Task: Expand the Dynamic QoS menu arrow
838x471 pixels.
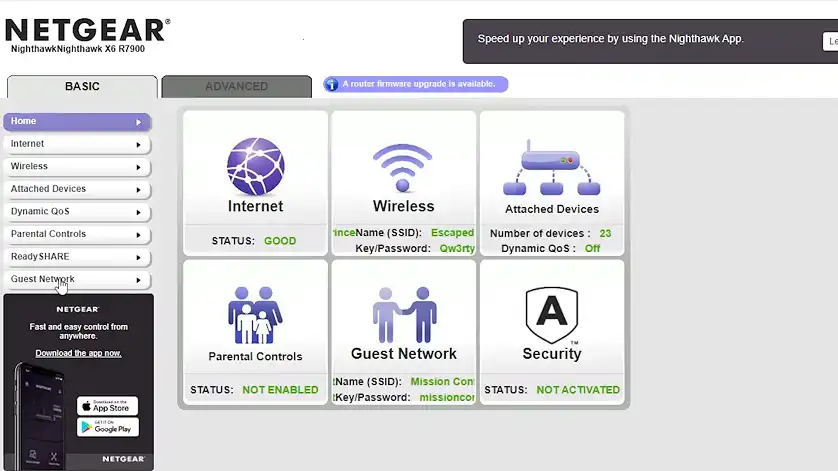Action: (138, 212)
